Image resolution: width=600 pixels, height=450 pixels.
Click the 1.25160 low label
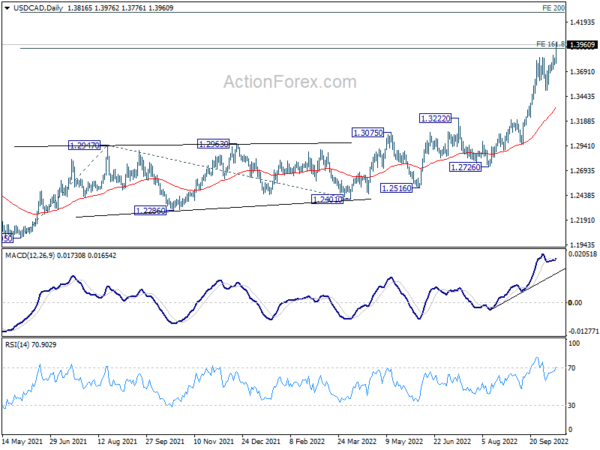coord(398,187)
